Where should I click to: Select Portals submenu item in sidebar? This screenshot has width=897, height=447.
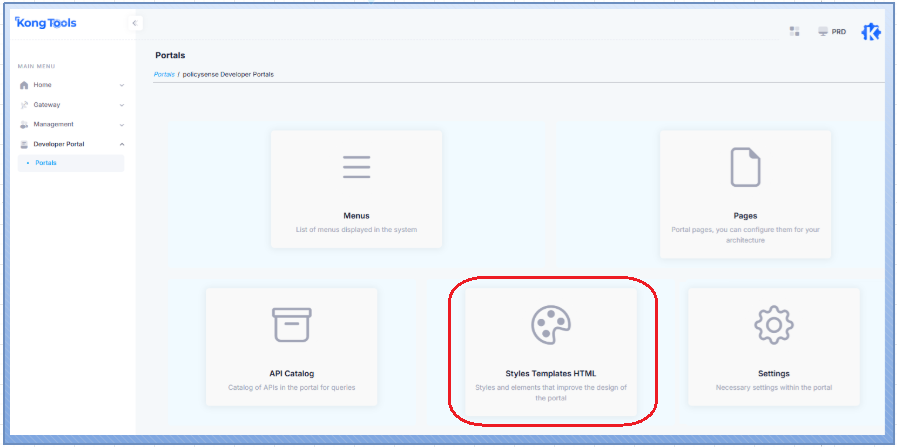46,163
